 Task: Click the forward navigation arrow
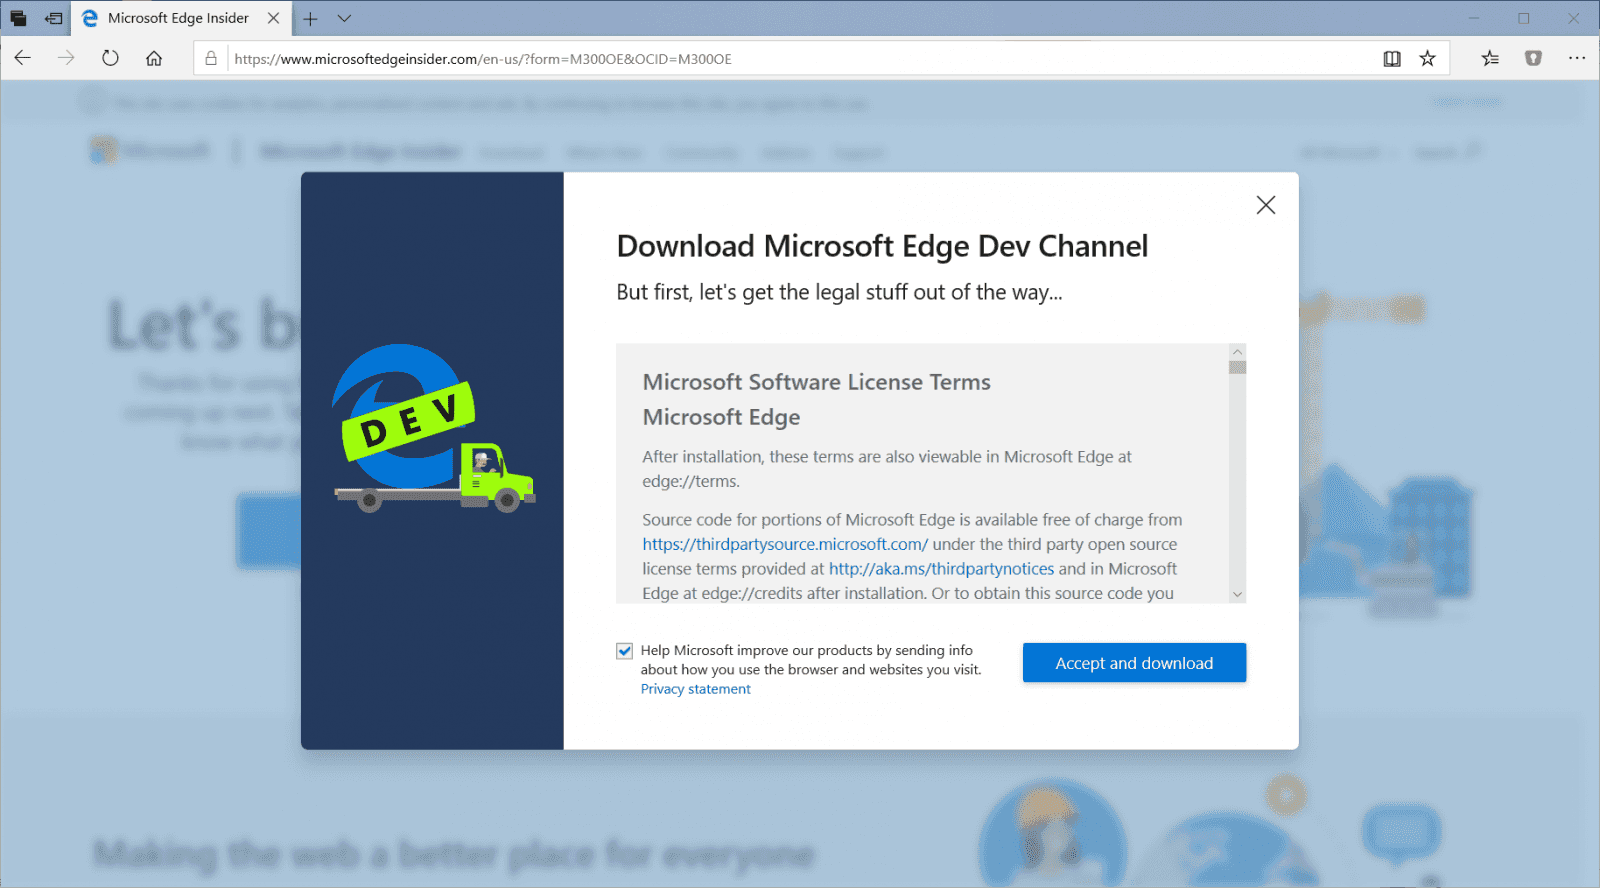pyautogui.click(x=66, y=58)
